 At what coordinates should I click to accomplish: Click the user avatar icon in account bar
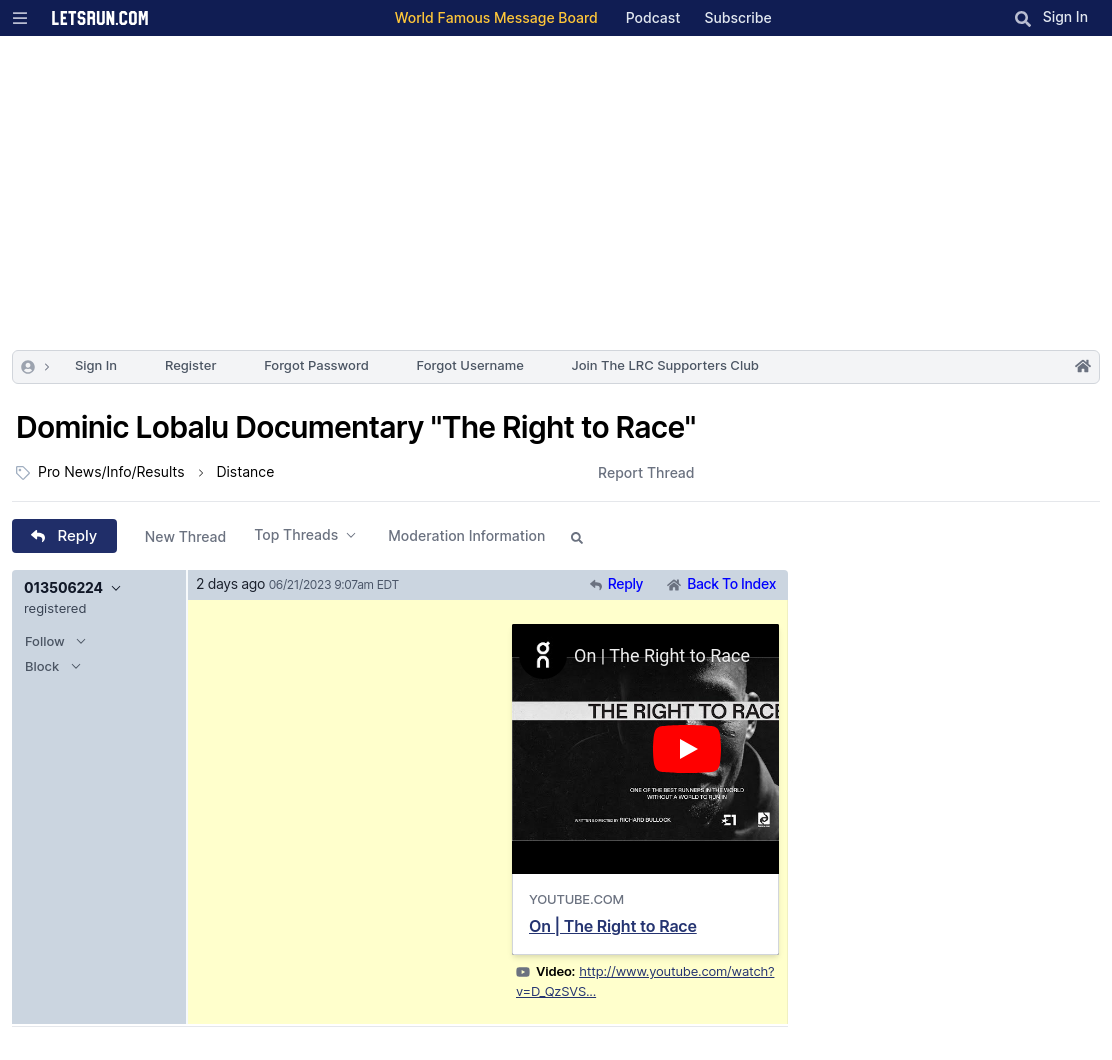[x=28, y=367]
